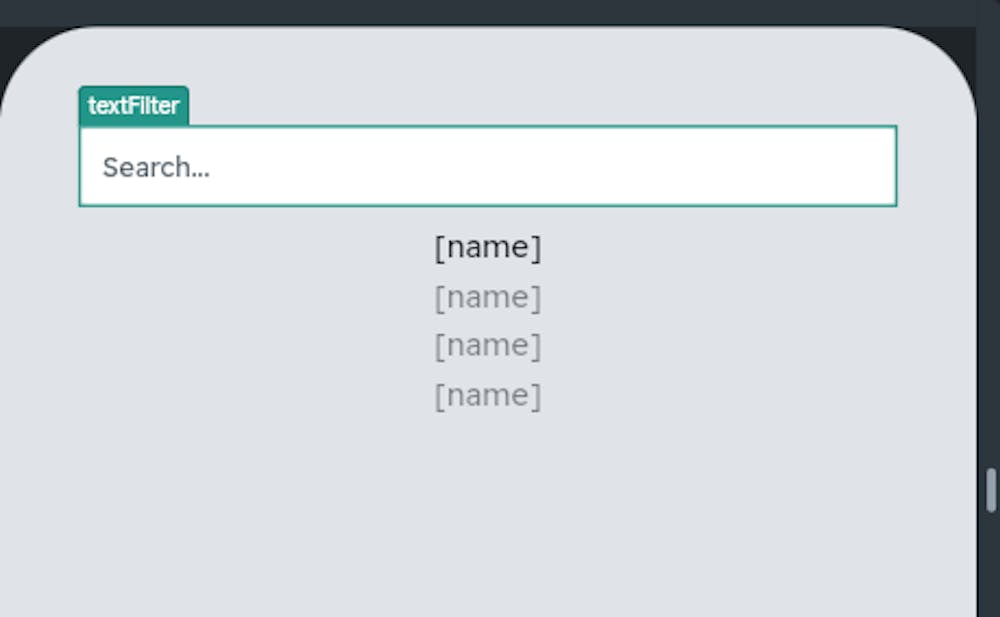Select the second [name] list item
The image size is (1000, 617).
pos(488,297)
